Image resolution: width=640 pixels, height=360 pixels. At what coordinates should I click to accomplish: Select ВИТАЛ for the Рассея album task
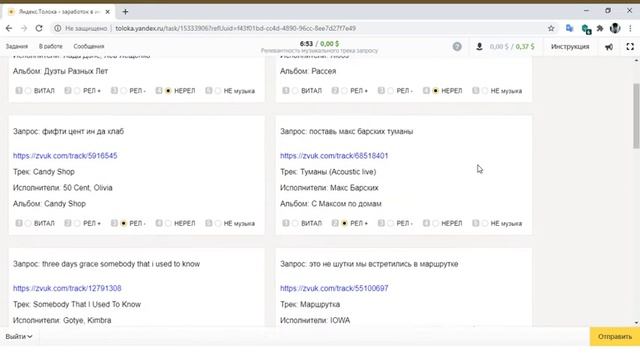pyautogui.click(x=295, y=91)
